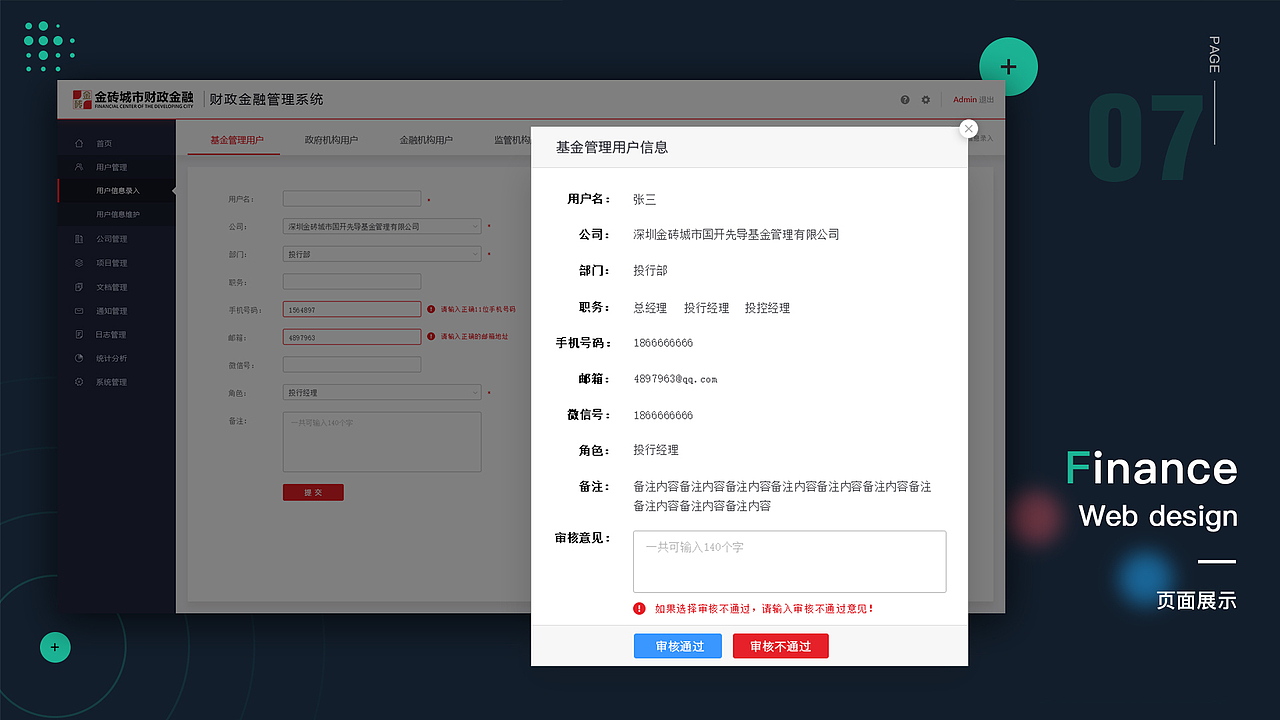Close the 基金管理用户信息 dialog with X
Image resolution: width=1280 pixels, height=720 pixels.
pyautogui.click(x=968, y=128)
